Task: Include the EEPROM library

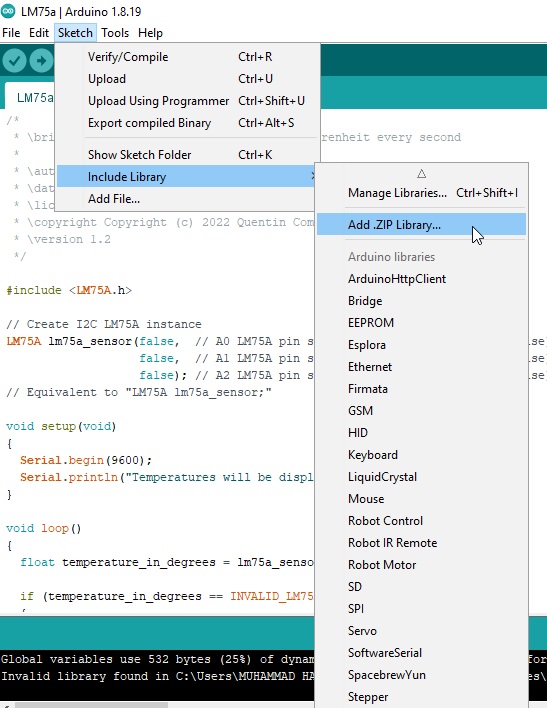Action: tap(421, 323)
